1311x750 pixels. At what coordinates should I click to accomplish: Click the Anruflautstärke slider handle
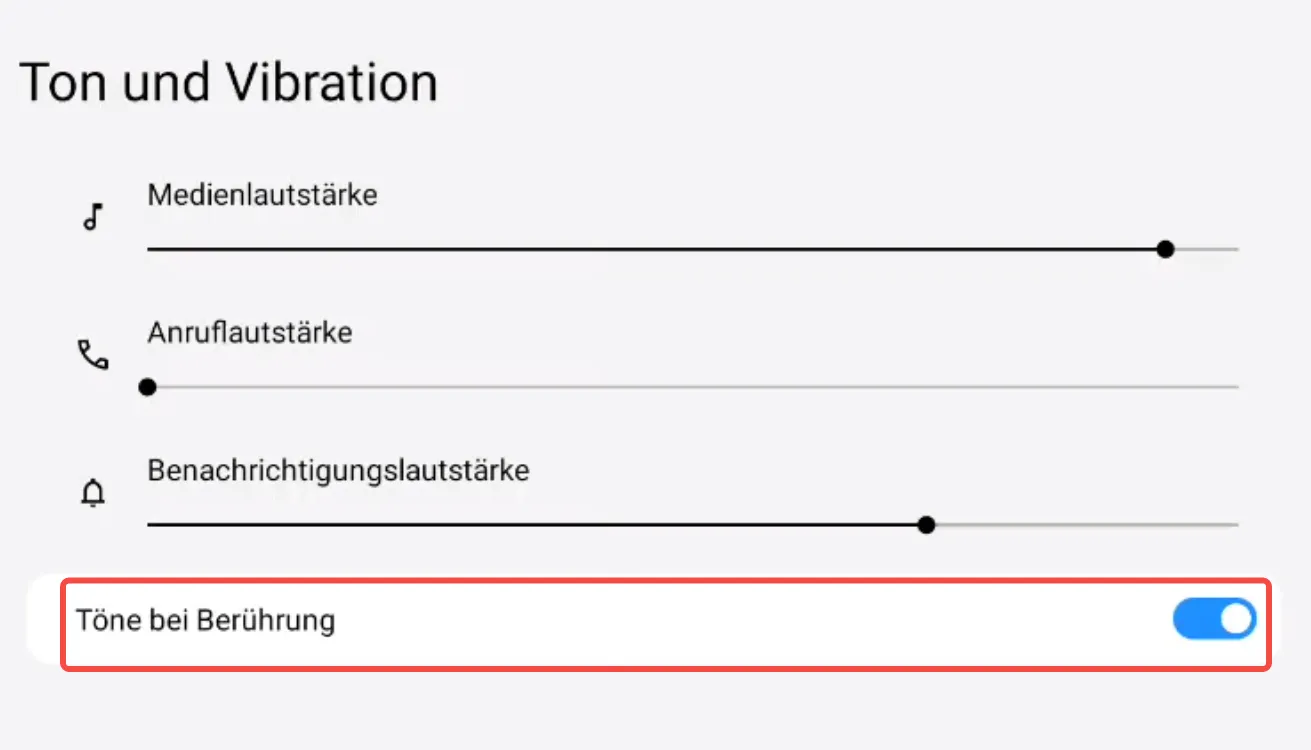pyautogui.click(x=148, y=387)
